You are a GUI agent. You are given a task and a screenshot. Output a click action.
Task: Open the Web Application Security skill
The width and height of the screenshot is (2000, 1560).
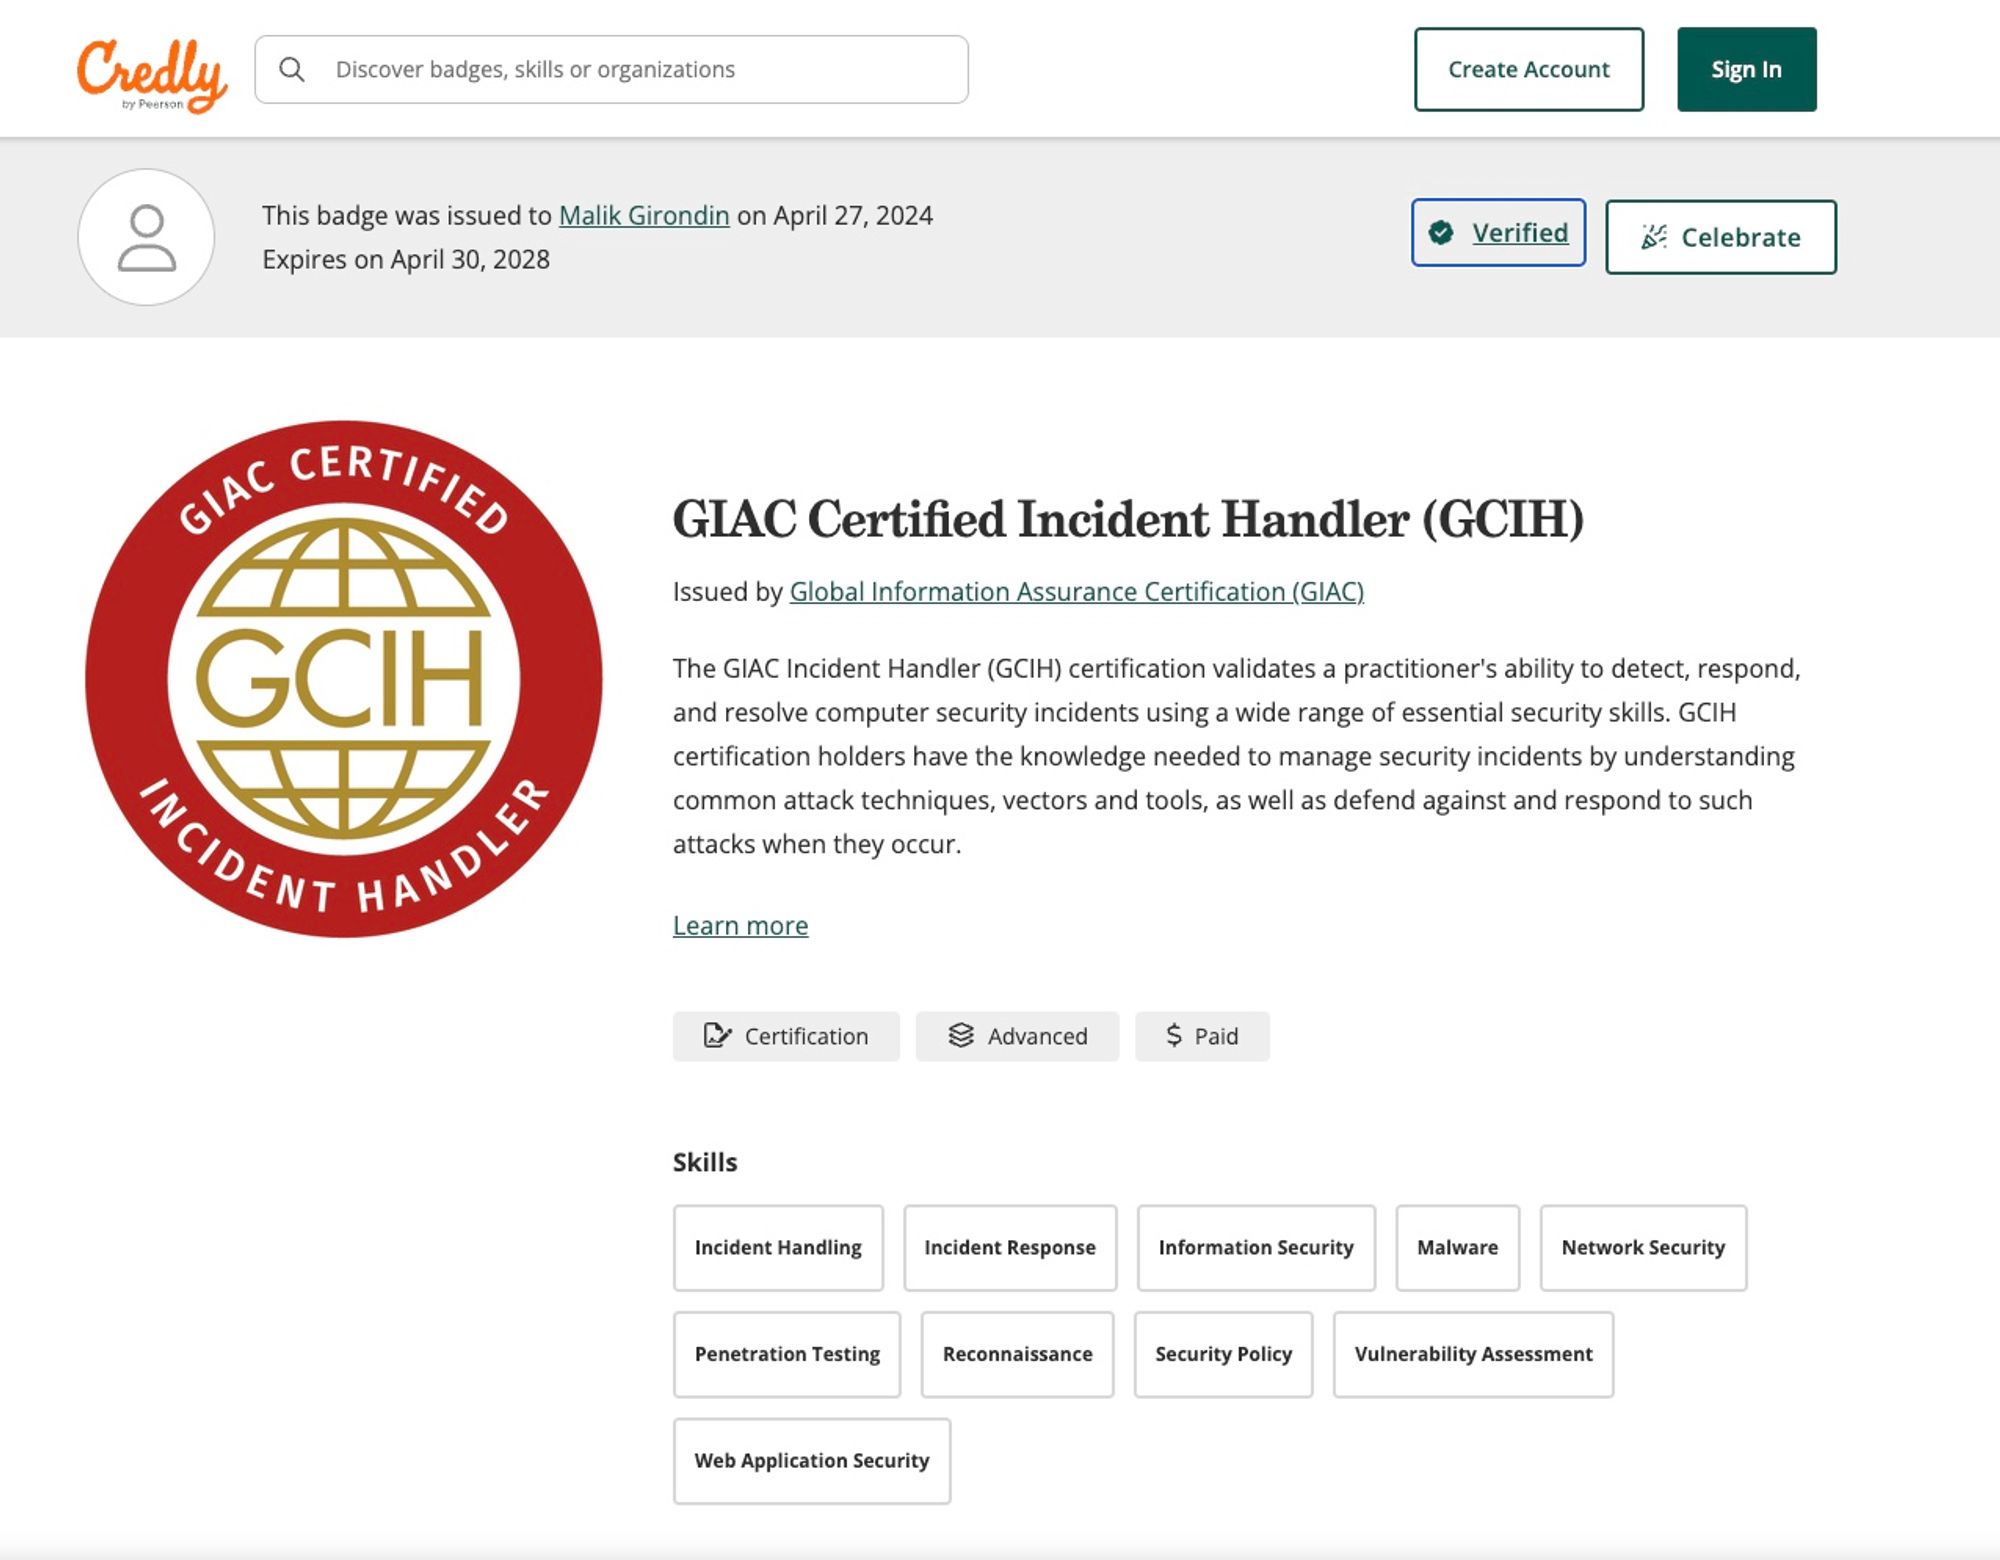[812, 1460]
